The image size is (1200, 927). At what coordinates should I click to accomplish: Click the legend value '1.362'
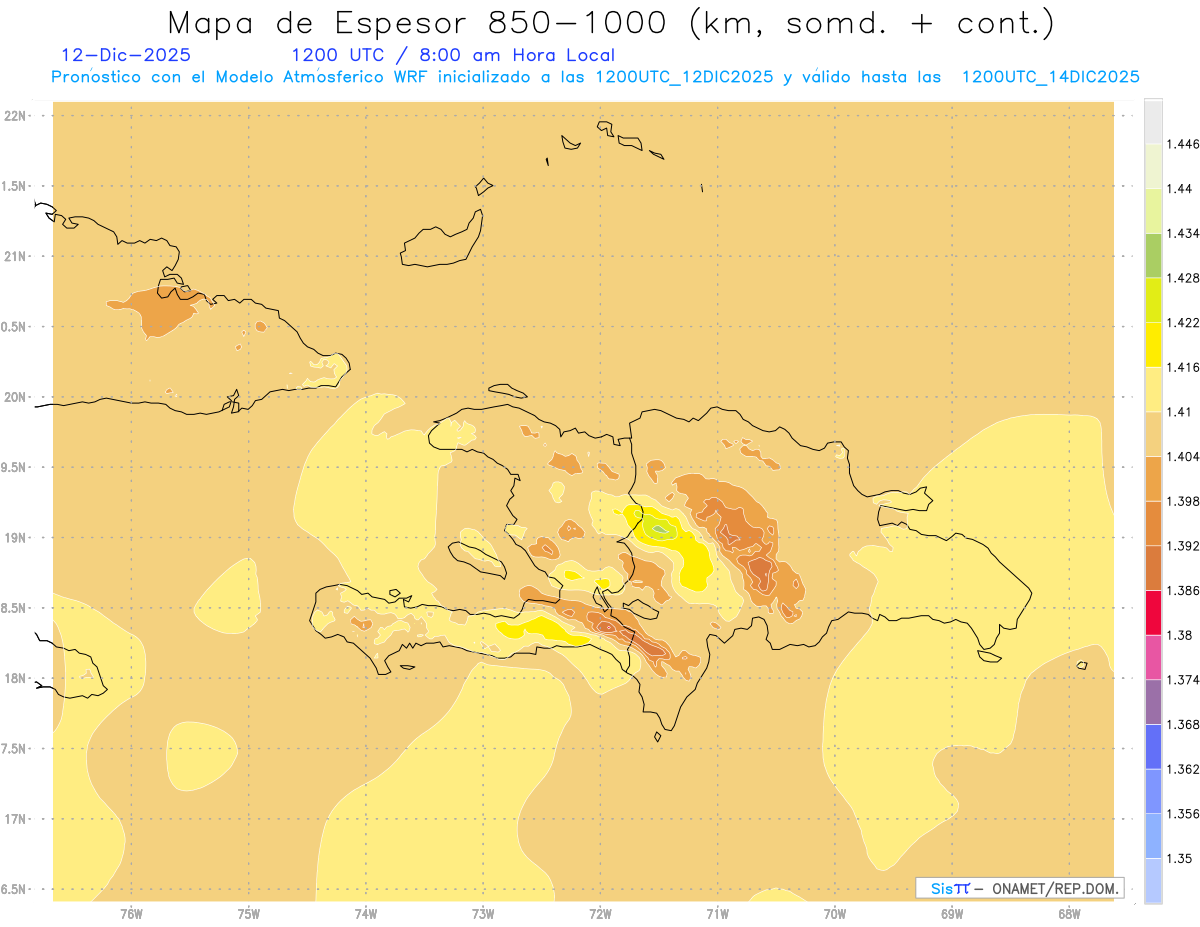click(x=1183, y=769)
